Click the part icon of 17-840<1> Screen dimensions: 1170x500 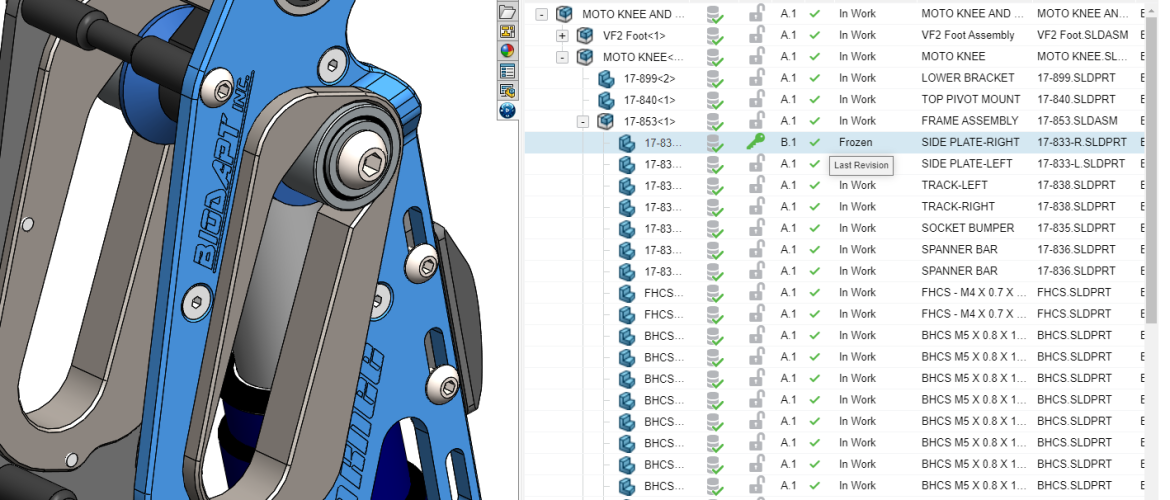[x=606, y=100]
